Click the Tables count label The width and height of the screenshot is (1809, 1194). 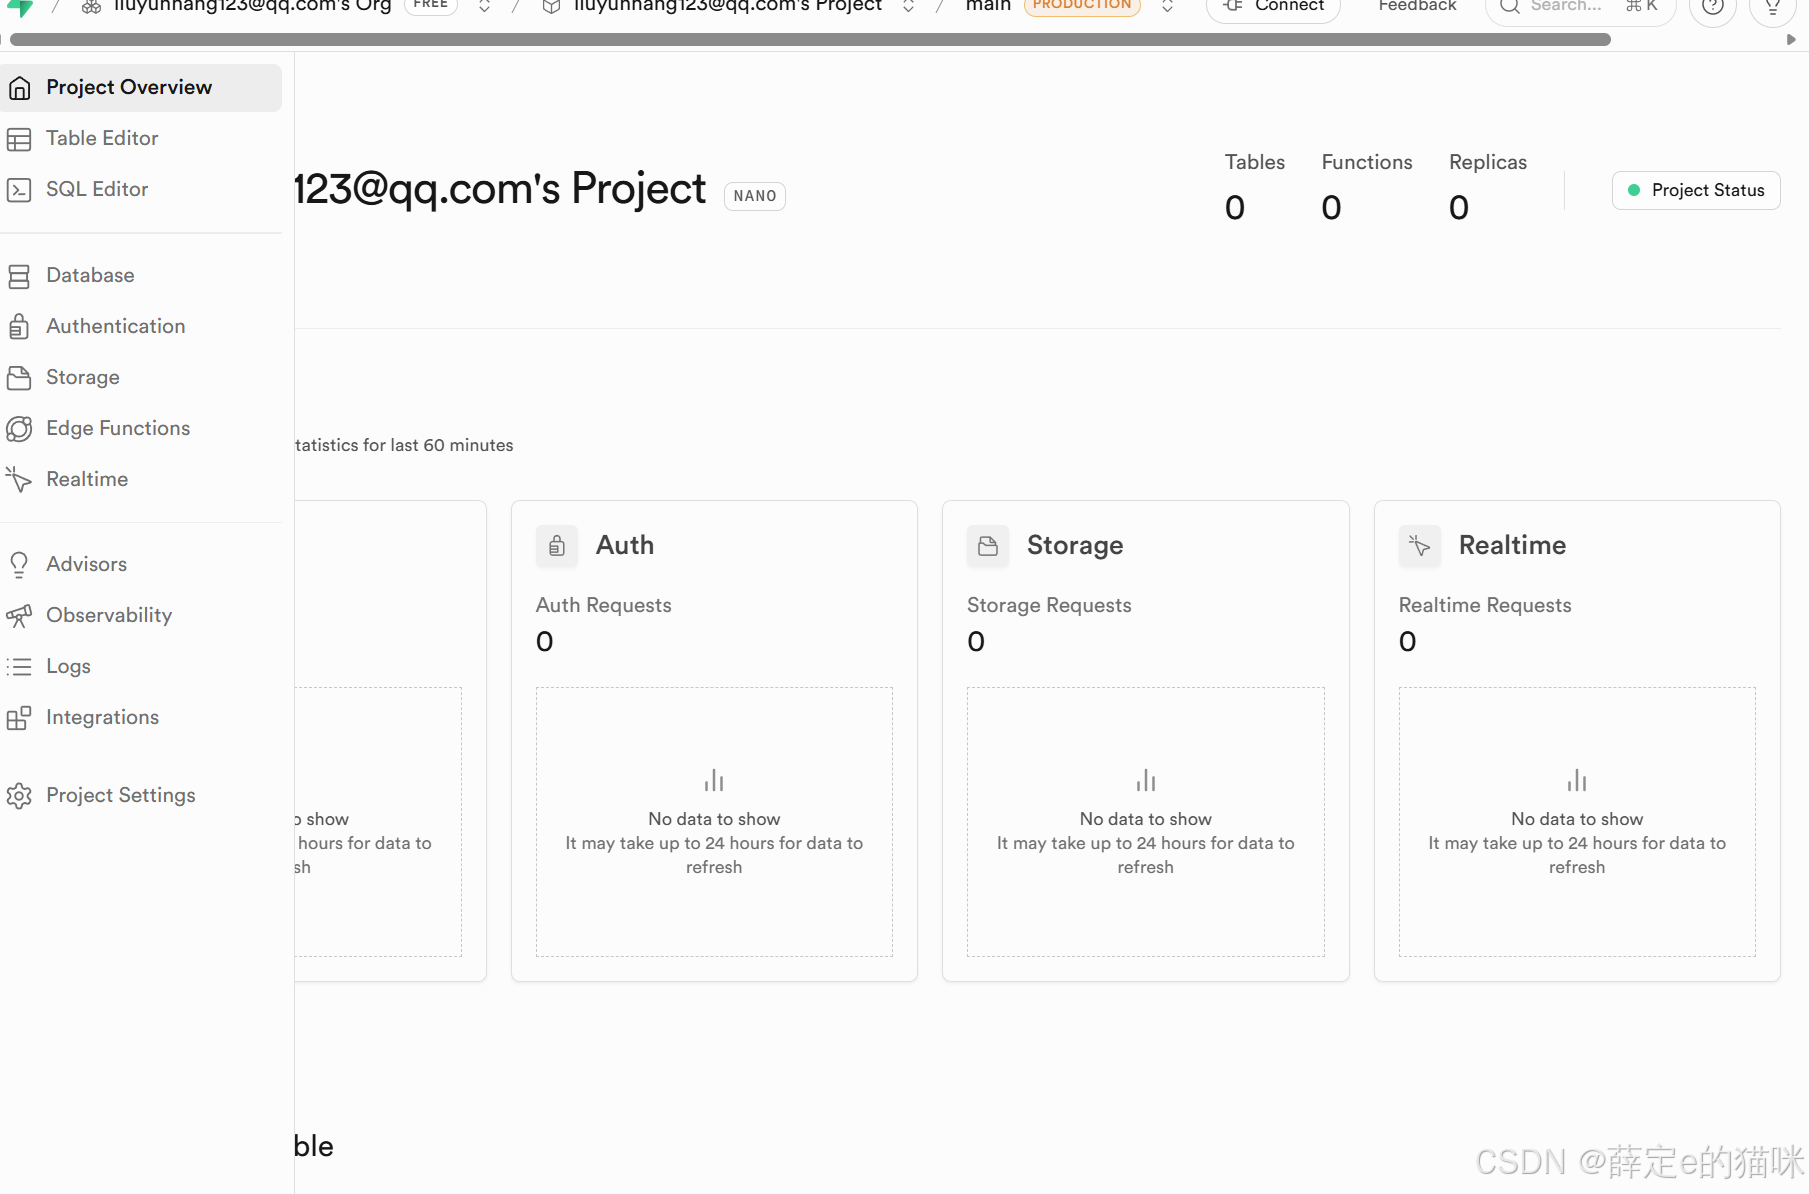1255,163
